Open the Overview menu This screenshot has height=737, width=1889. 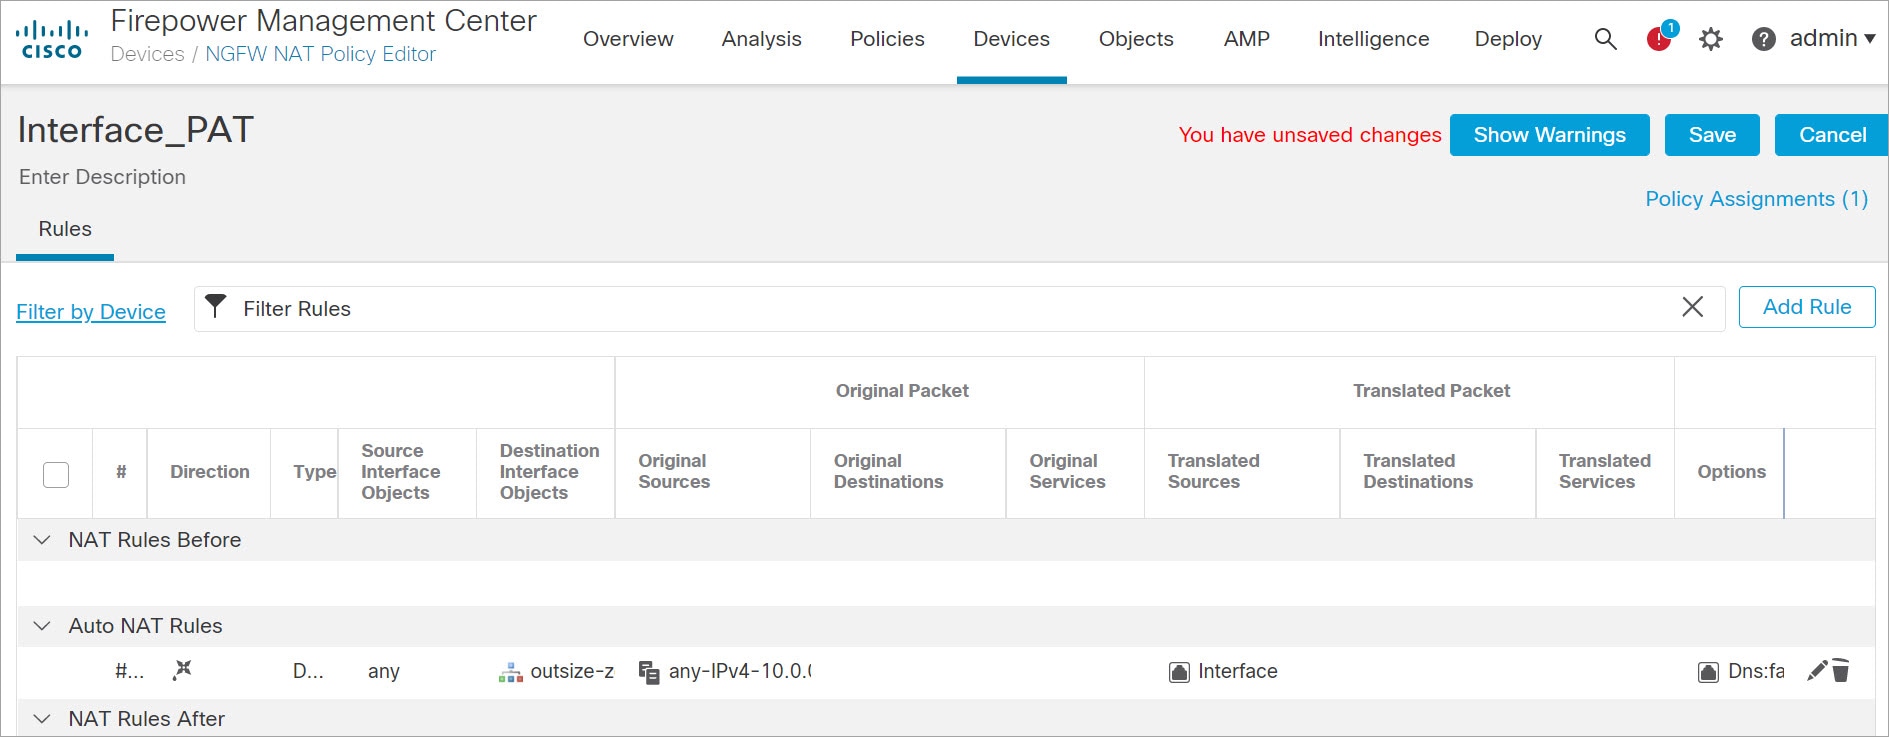[628, 39]
